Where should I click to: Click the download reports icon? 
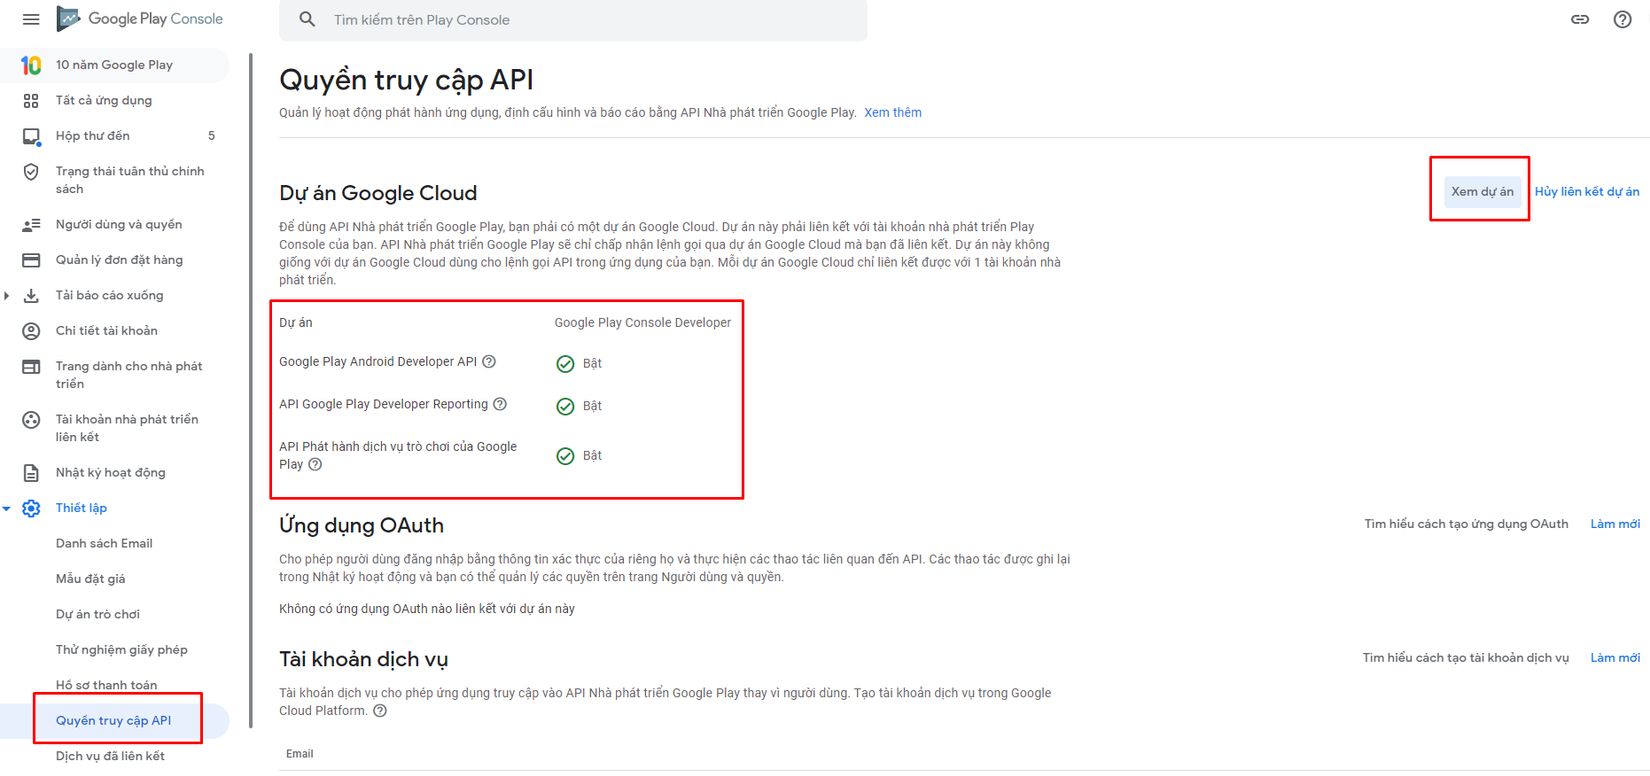[x=31, y=296]
